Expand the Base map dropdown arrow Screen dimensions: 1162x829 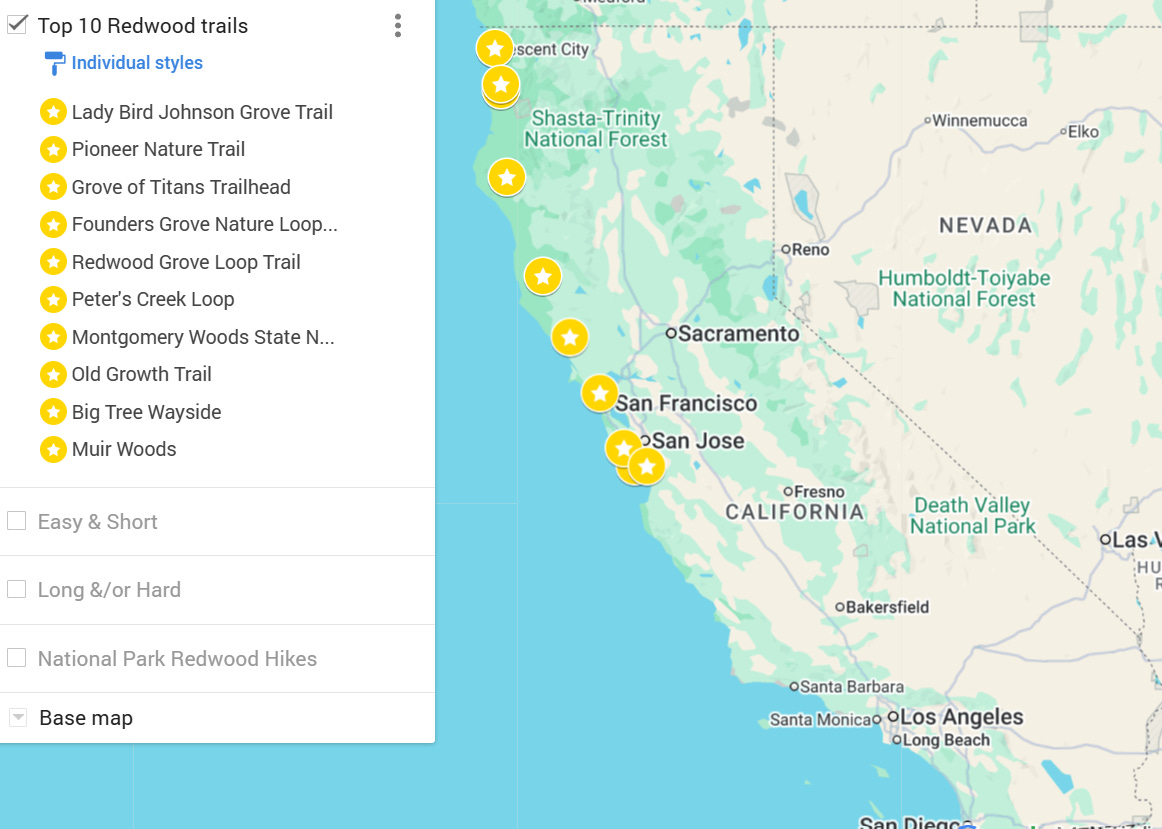click(19, 717)
